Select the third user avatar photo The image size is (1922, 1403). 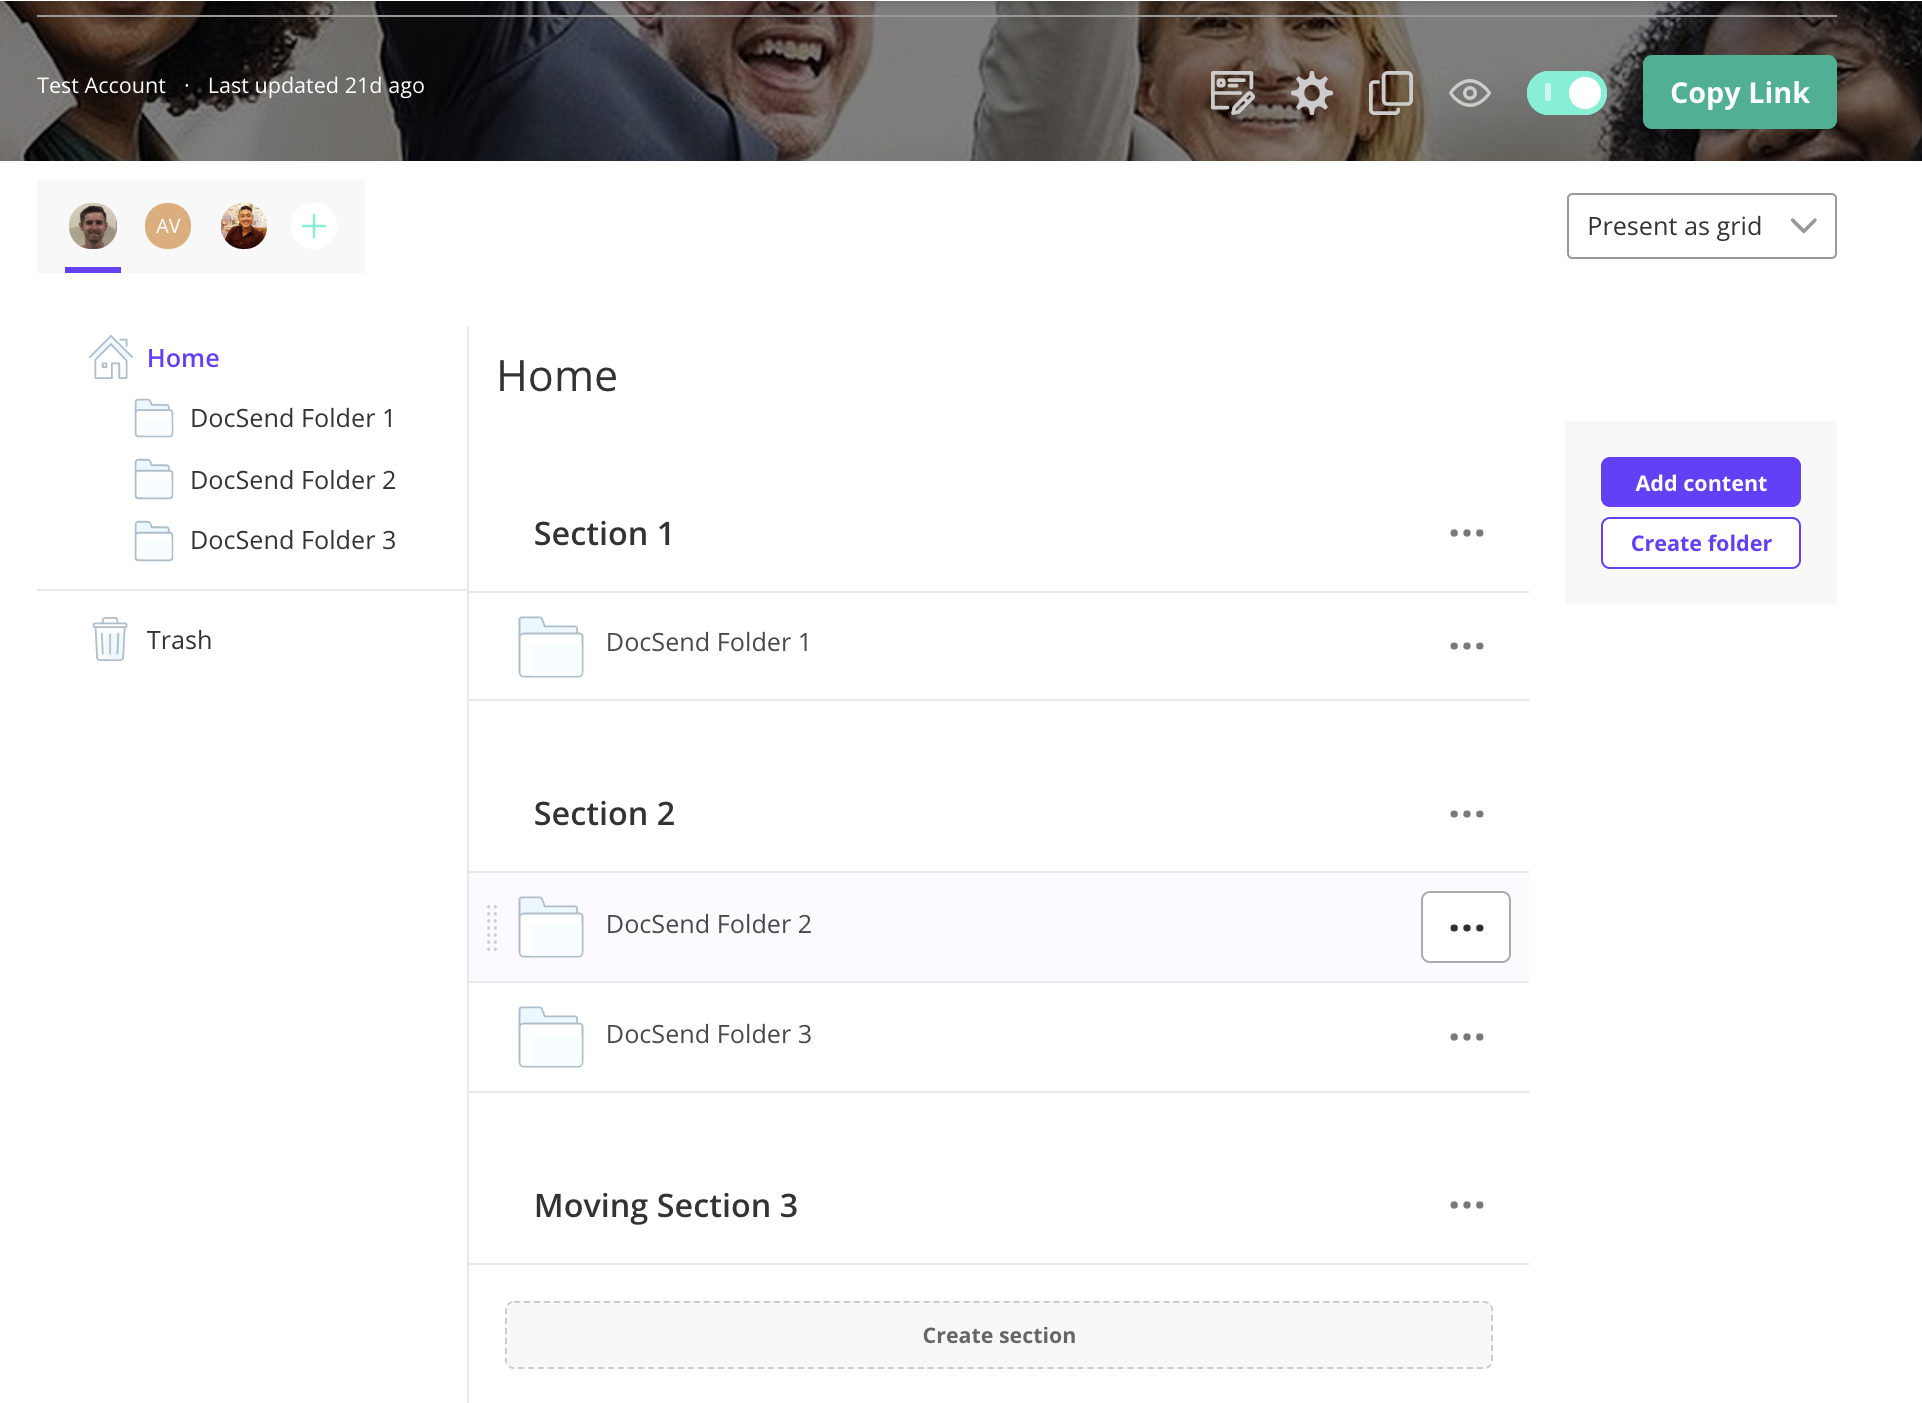244,226
